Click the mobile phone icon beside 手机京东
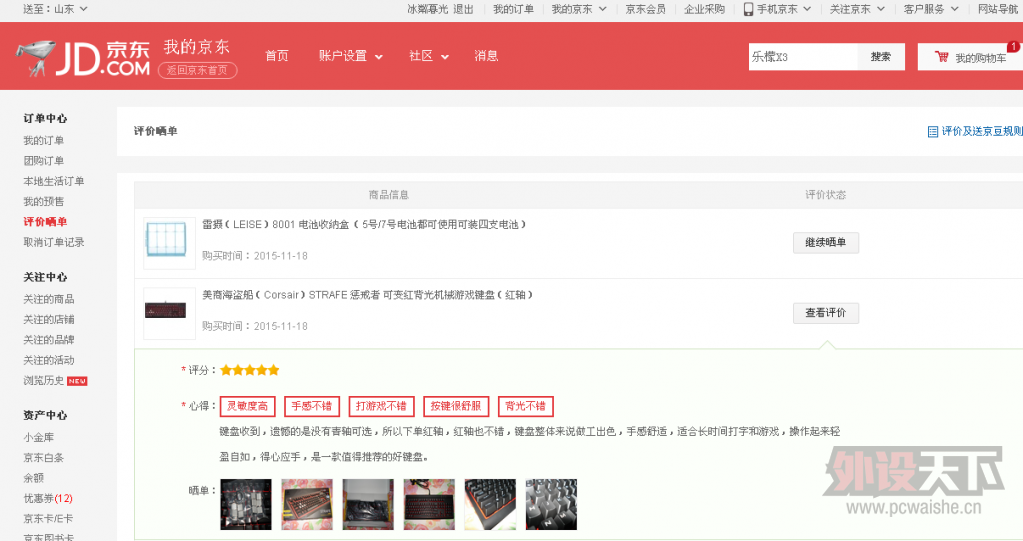This screenshot has width=1023, height=541. [x=748, y=9]
